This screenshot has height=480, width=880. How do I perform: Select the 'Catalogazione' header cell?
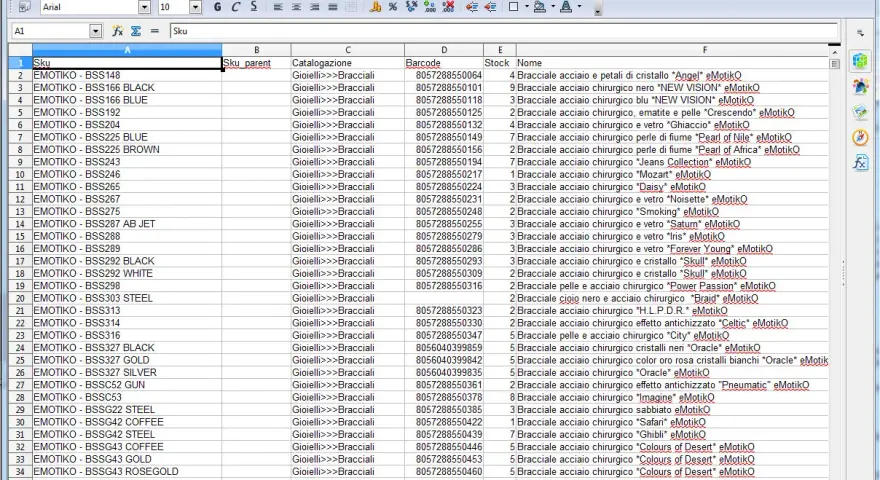coord(347,63)
